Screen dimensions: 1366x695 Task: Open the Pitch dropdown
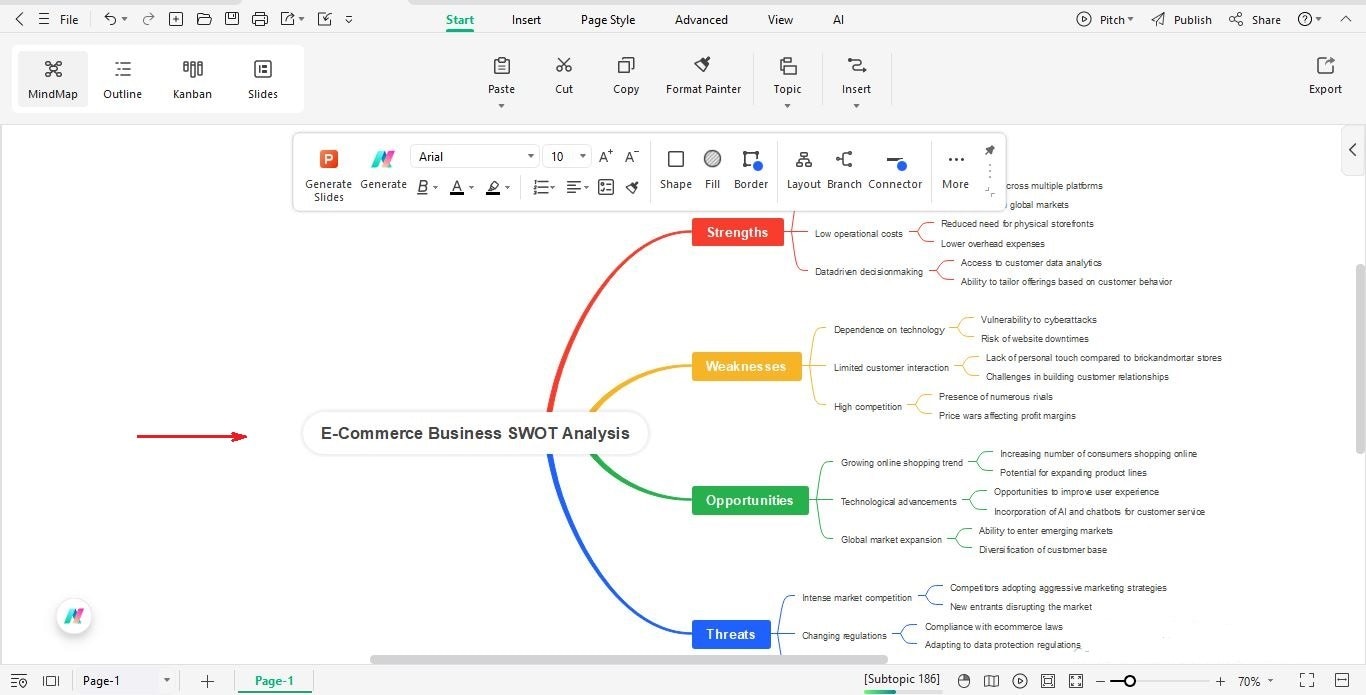(1105, 18)
